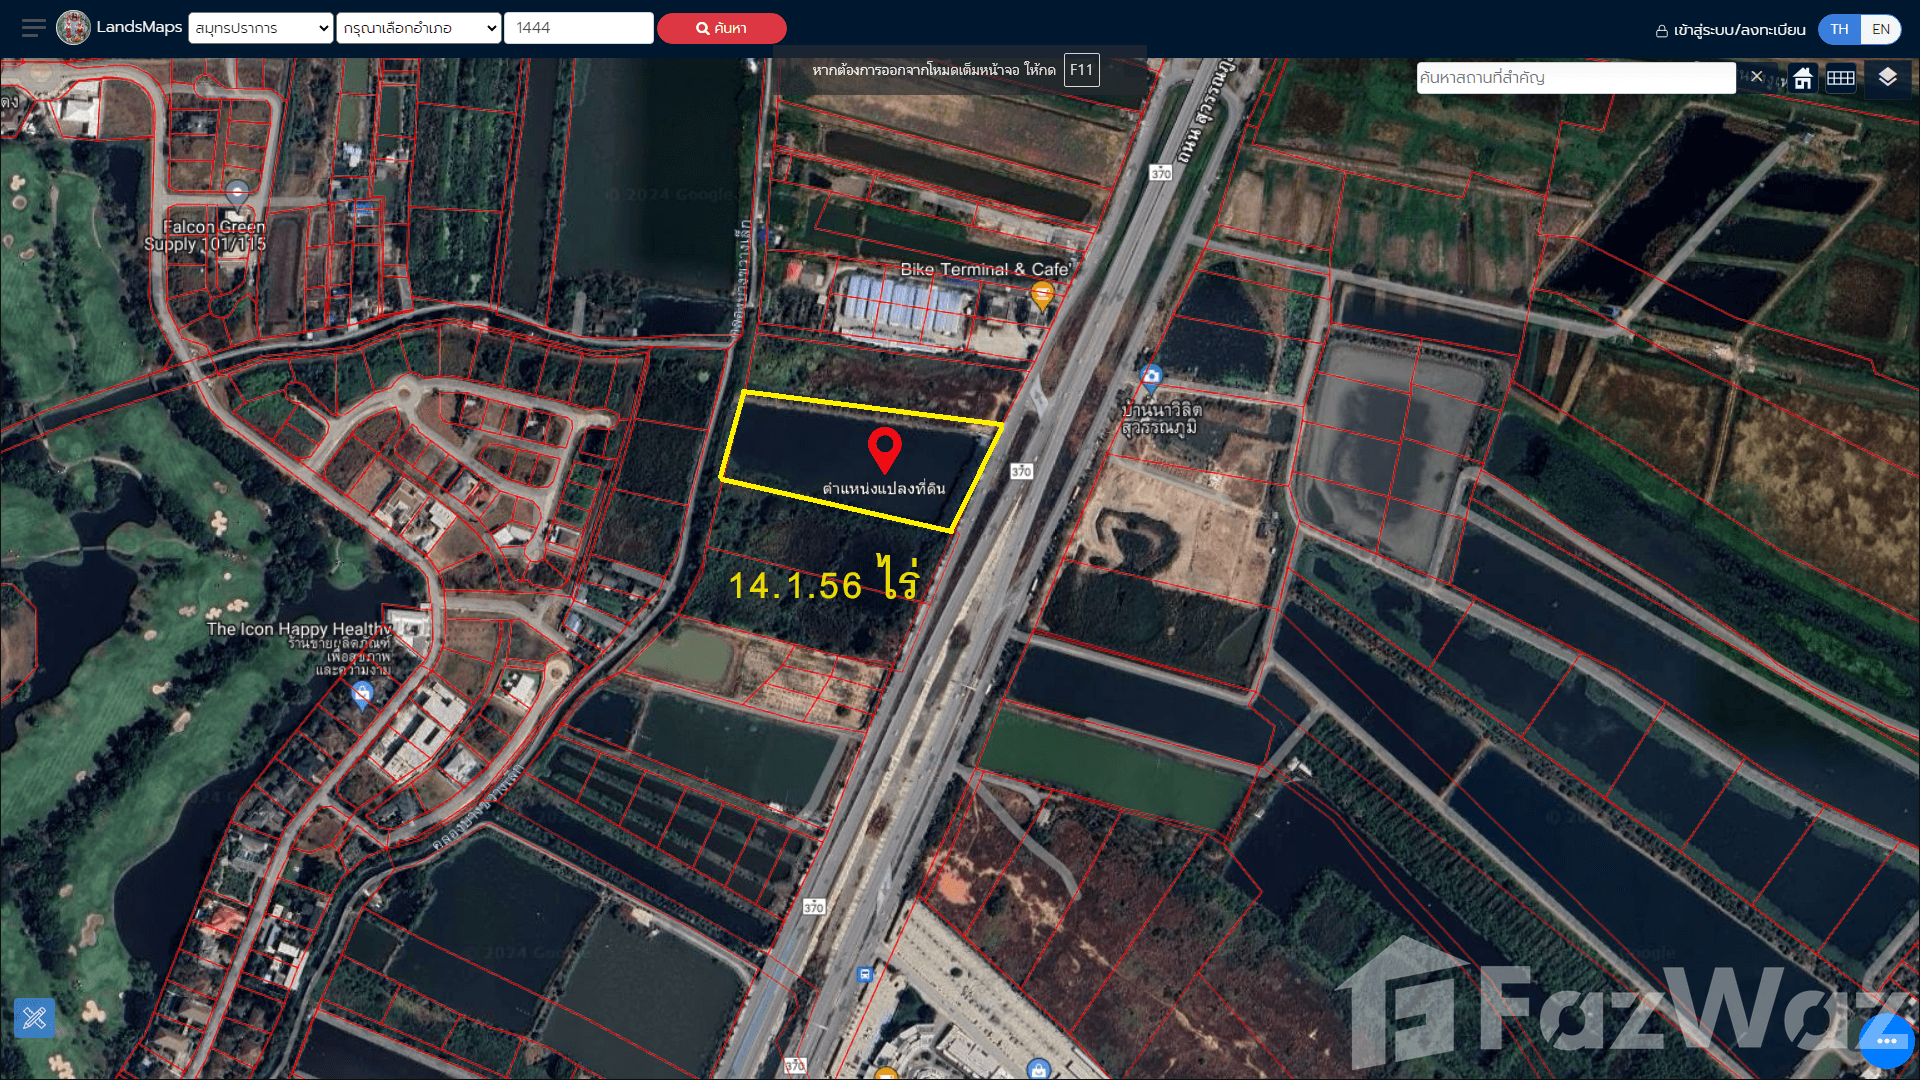Switch language to TH
The image size is (1920, 1080).
[x=1839, y=29]
